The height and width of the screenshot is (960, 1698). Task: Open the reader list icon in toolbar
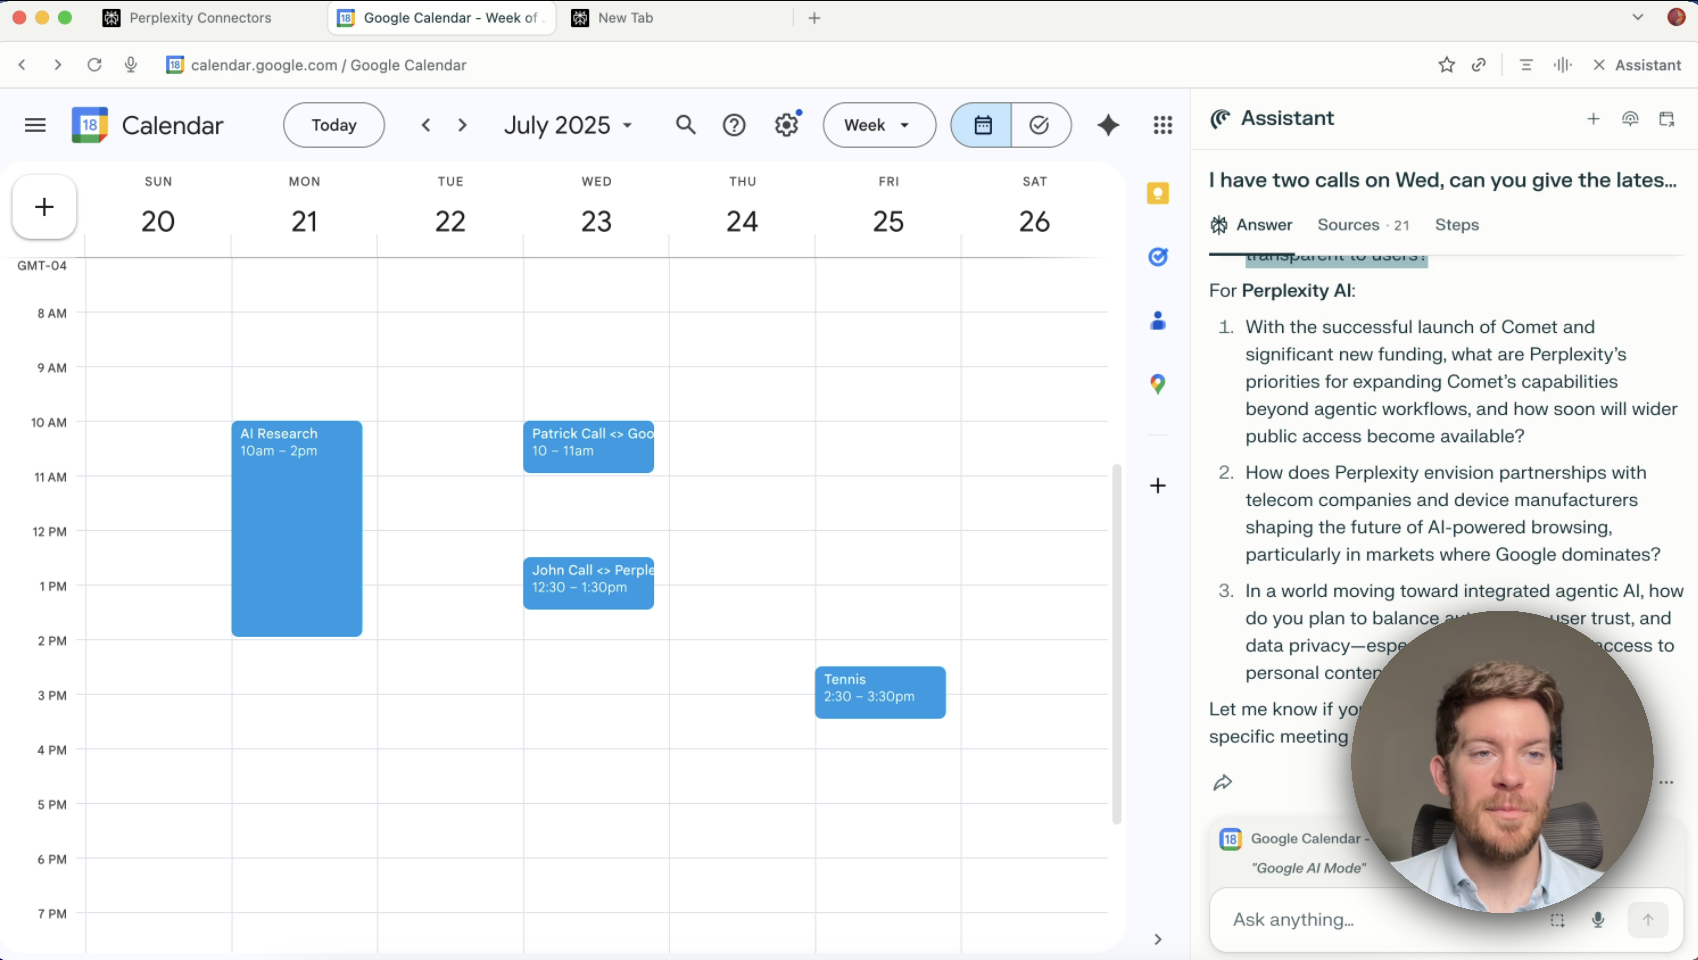click(x=1526, y=65)
